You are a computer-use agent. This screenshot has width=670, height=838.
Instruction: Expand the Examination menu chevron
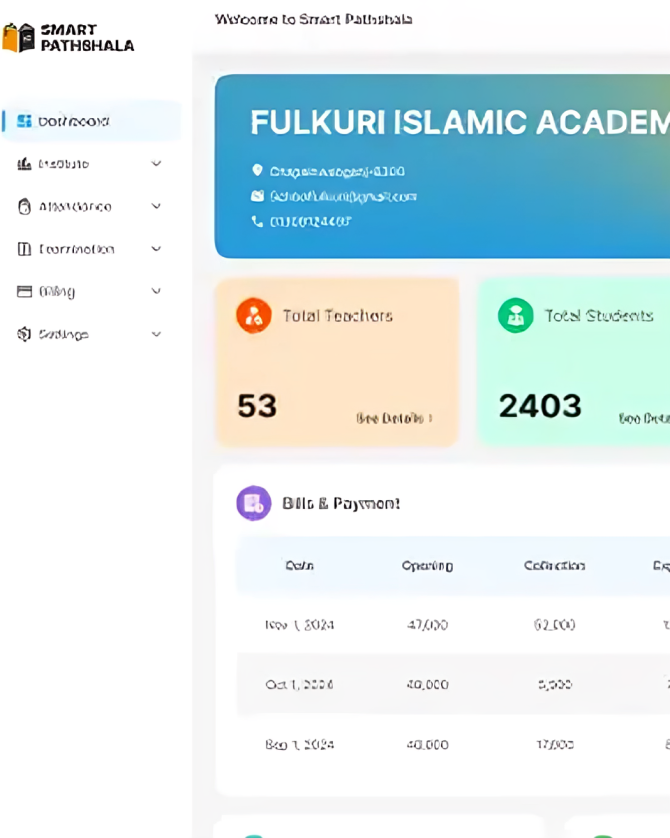click(x=156, y=249)
